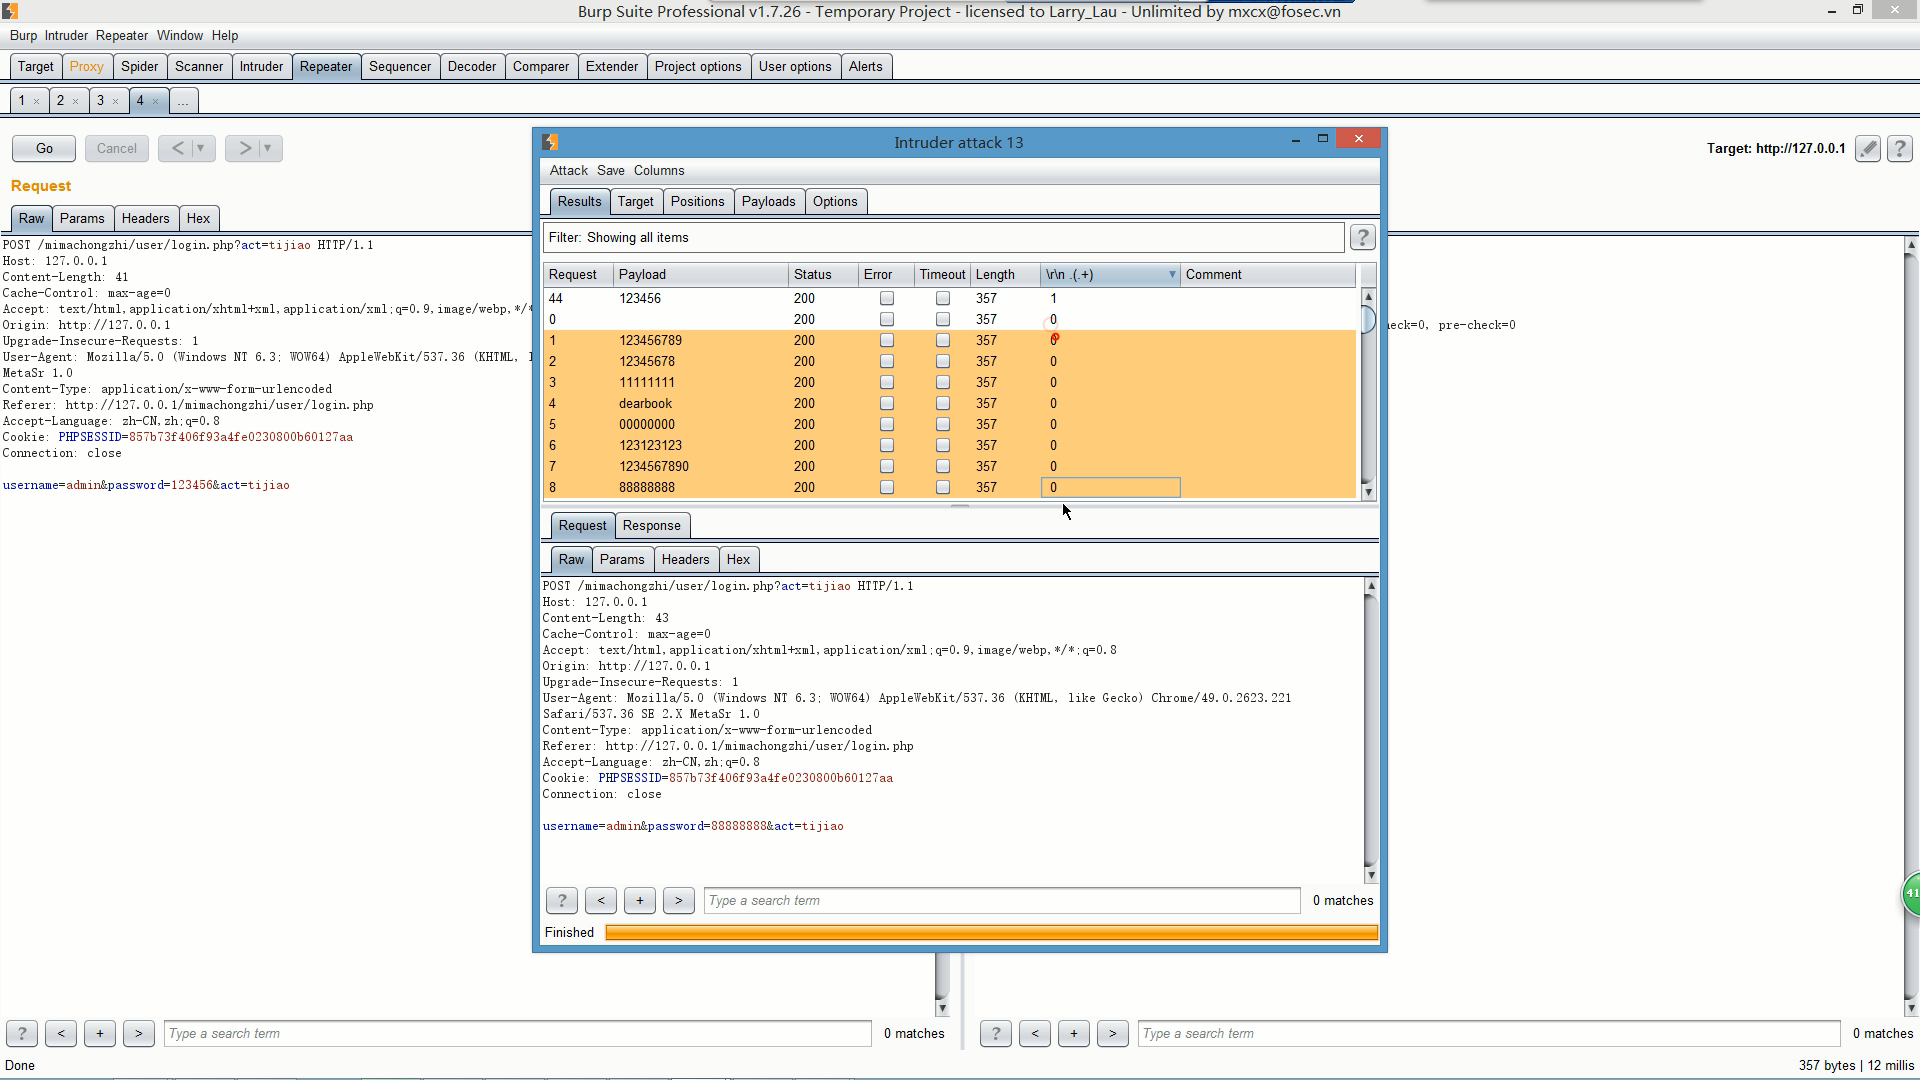Focus Intruder search term input field

click(x=1002, y=900)
